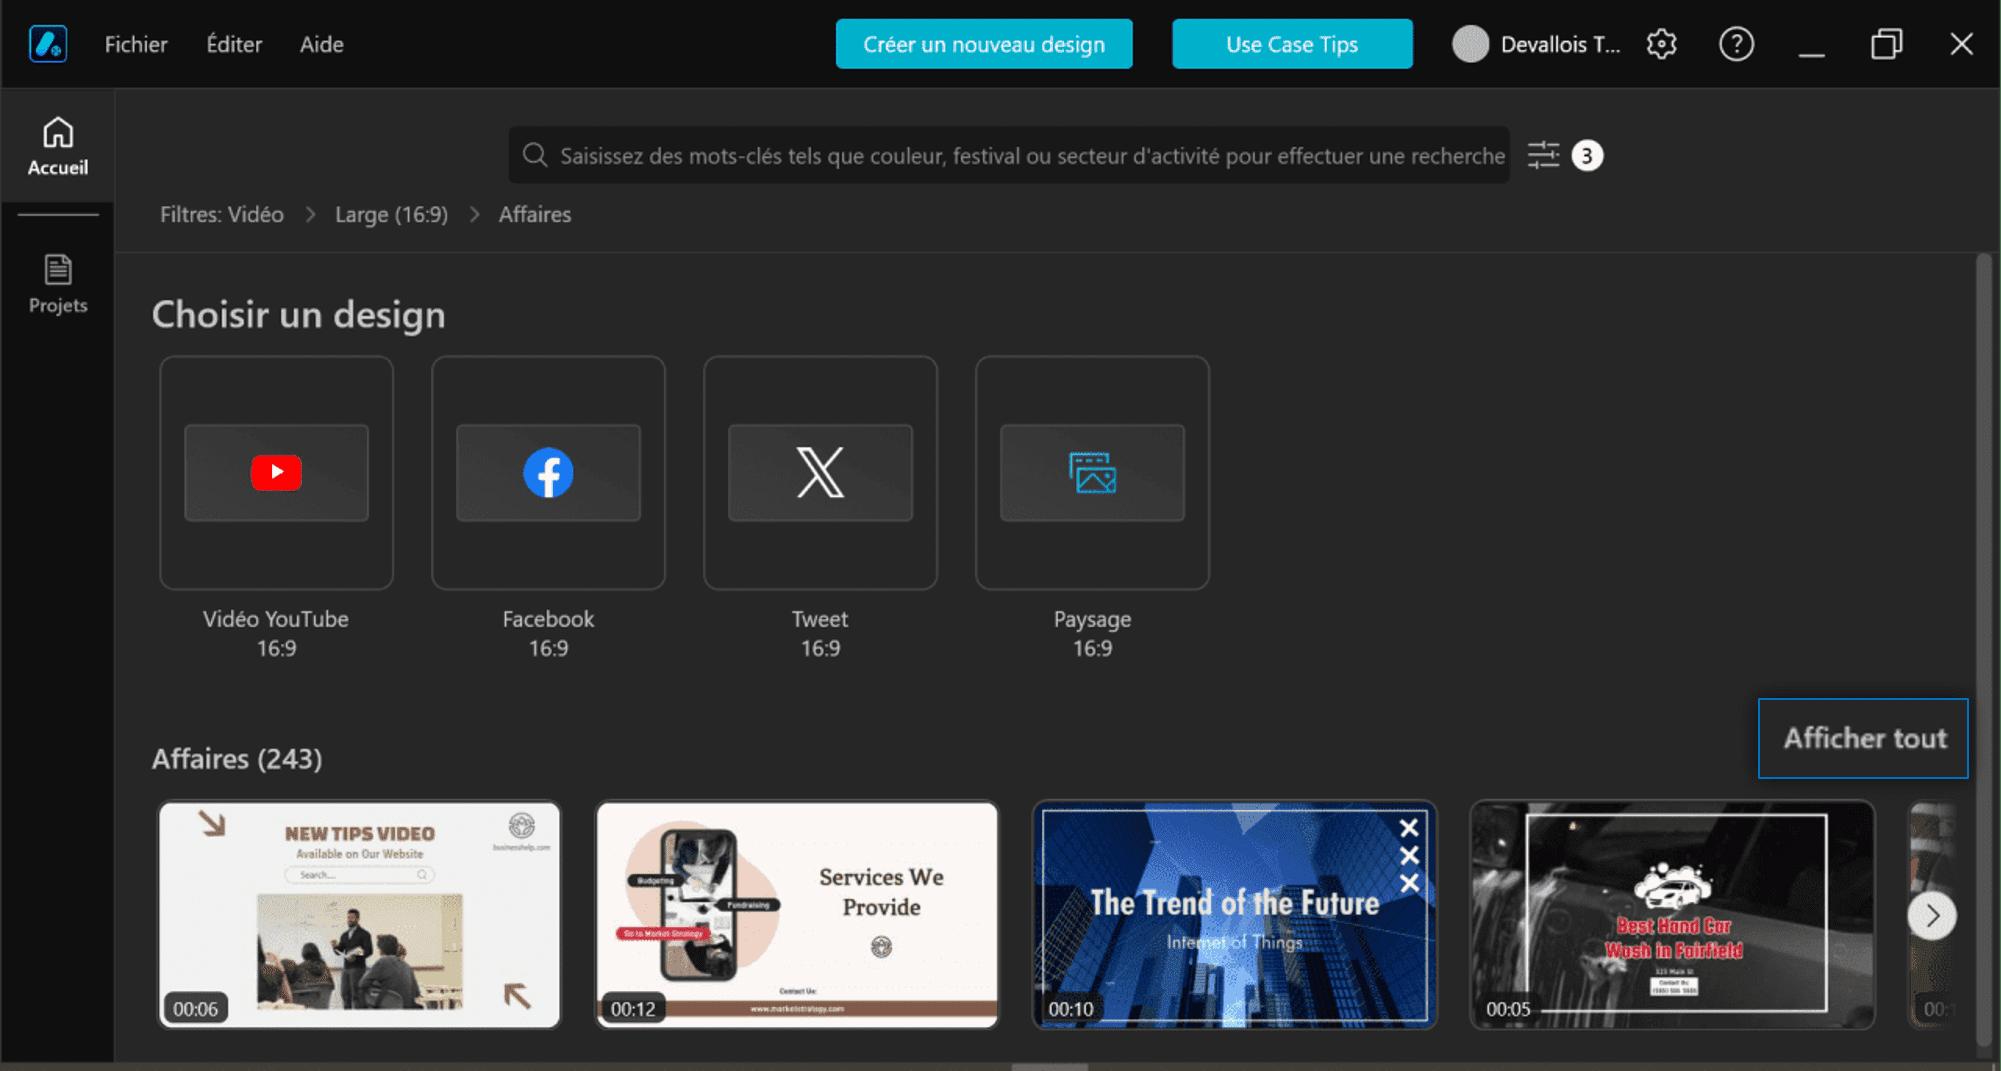The image size is (2001, 1071).
Task: Open New Tips Video template
Action: 359,914
